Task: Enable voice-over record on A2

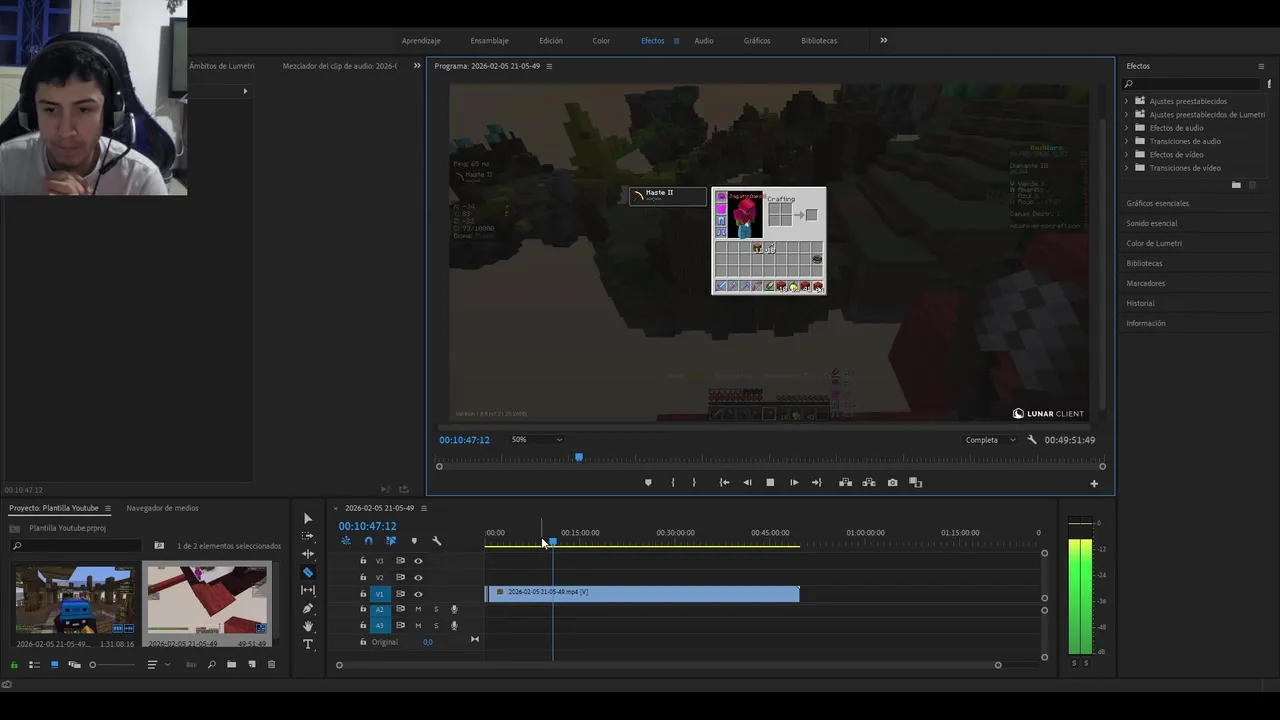Action: (454, 609)
